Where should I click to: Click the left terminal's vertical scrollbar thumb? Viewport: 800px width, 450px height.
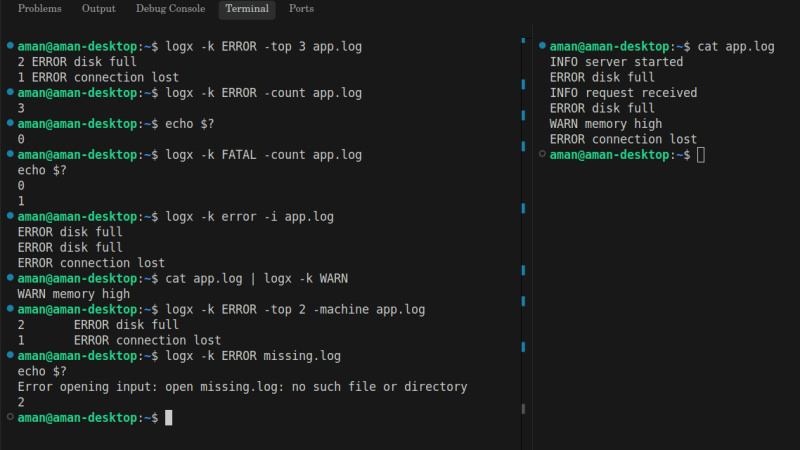coord(523,409)
